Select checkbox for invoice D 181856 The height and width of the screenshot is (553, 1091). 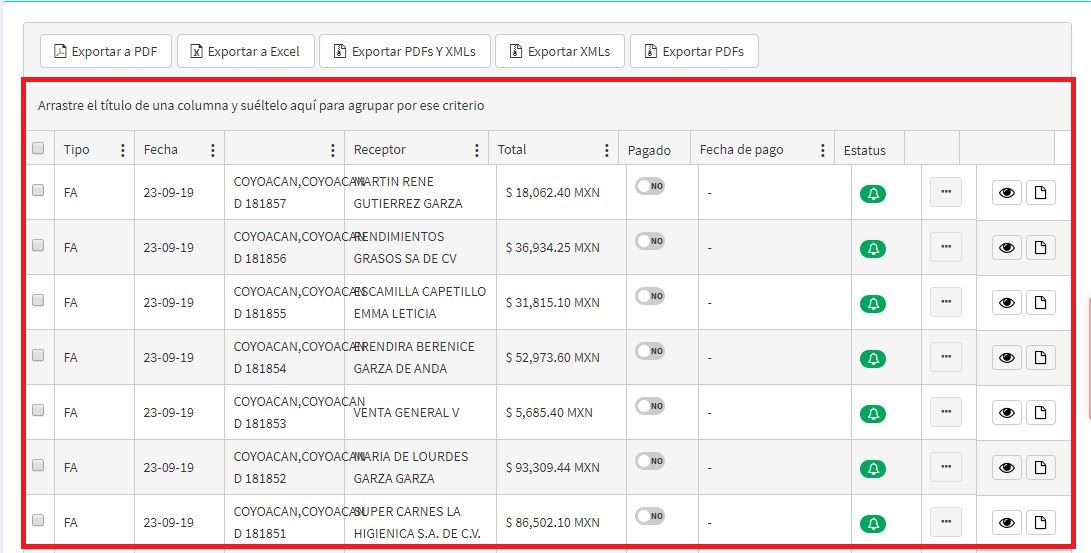point(38,245)
